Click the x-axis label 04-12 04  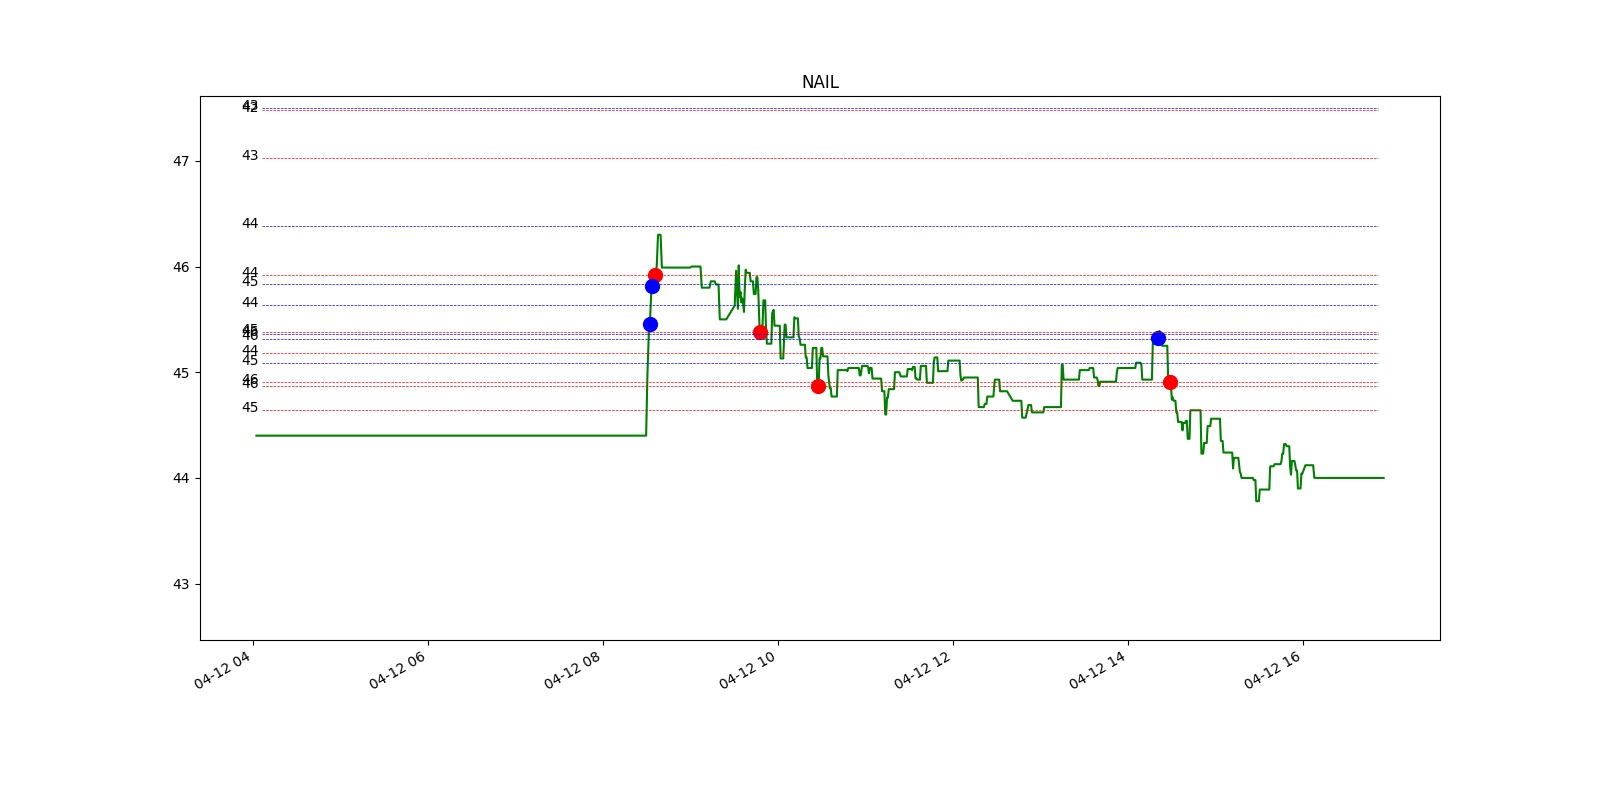(223, 669)
